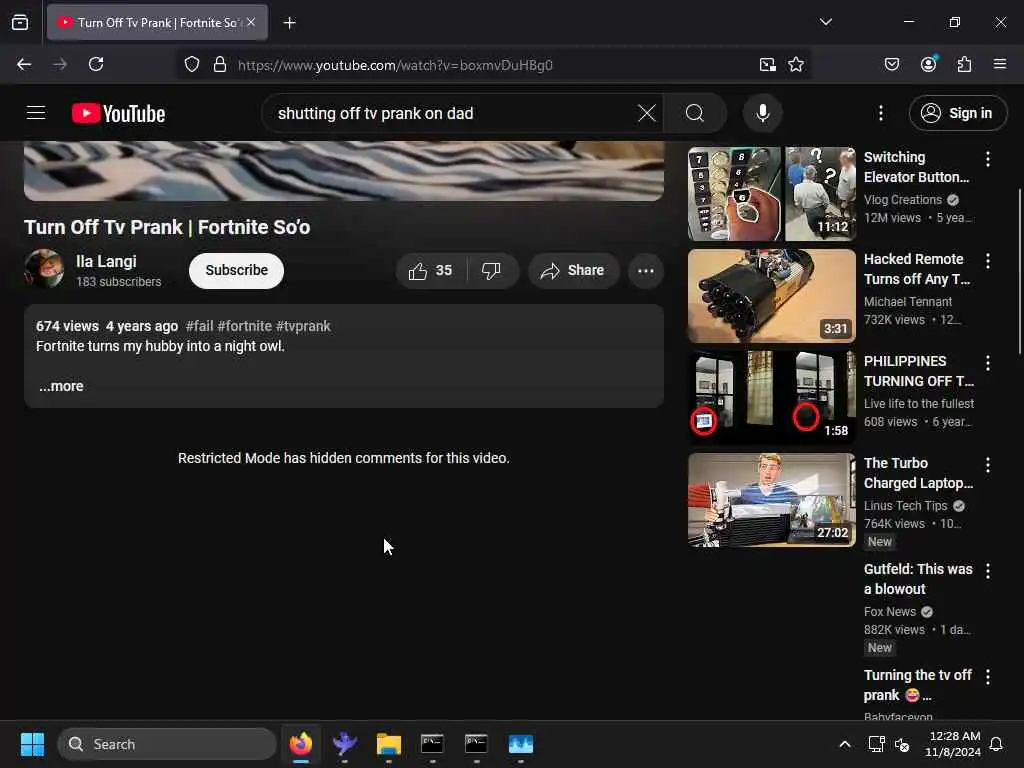List all tabs dropdown arrow
This screenshot has height=768, width=1024.
click(825, 22)
